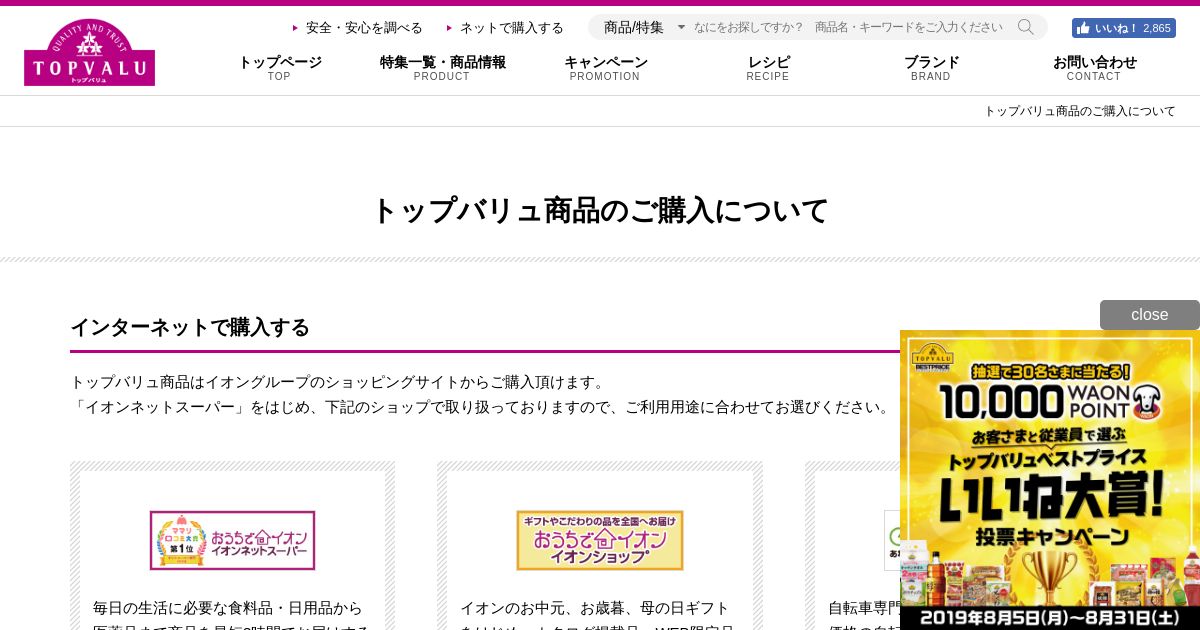1200x630 pixels.
Task: Click the おうちでイオン イオンネットスーパー logo
Action: coord(232,541)
